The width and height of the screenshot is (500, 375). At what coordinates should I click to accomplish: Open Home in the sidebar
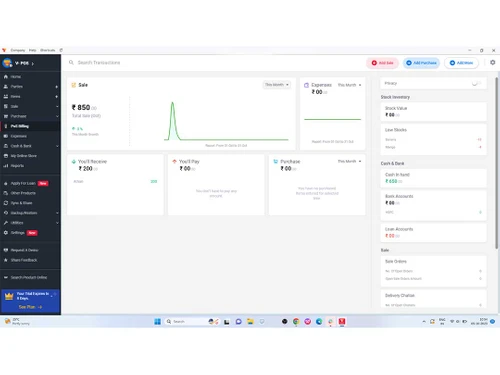pyautogui.click(x=15, y=77)
